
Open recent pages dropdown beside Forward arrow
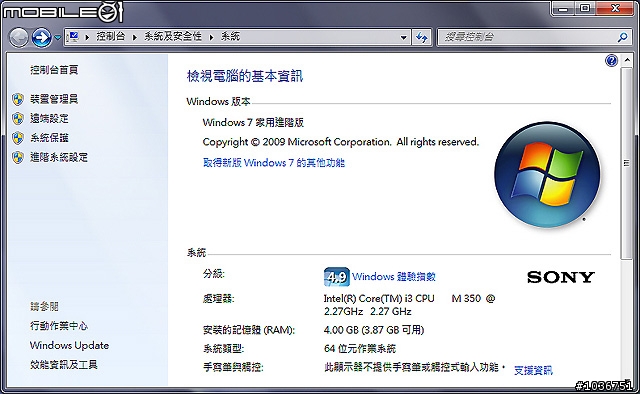click(x=58, y=38)
